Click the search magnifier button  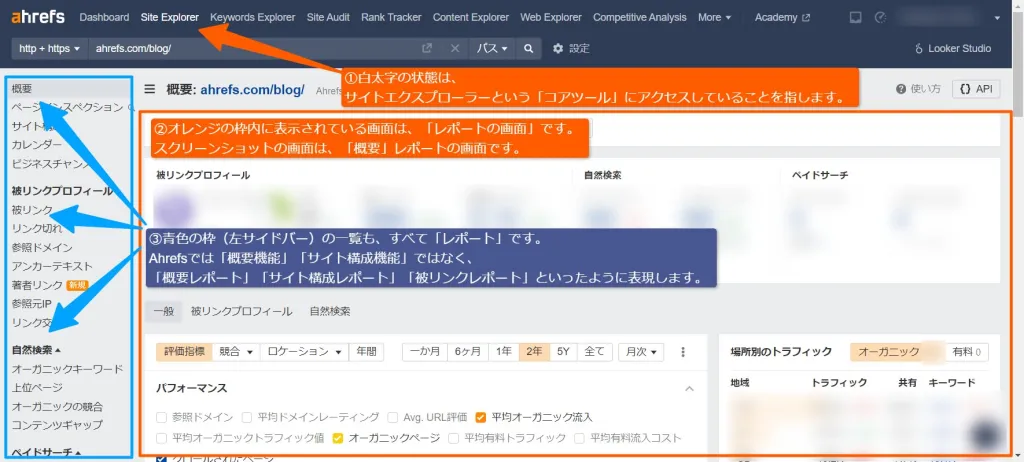point(528,48)
